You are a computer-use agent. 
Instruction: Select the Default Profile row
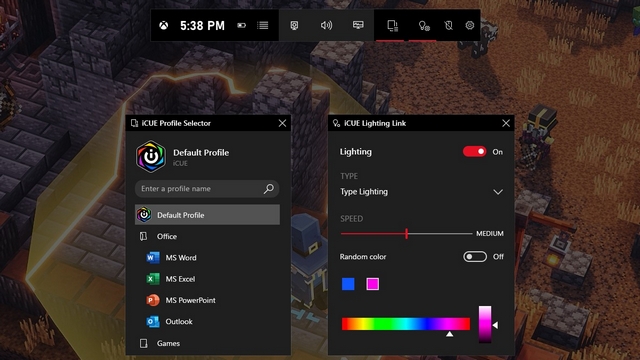[x=207, y=215]
